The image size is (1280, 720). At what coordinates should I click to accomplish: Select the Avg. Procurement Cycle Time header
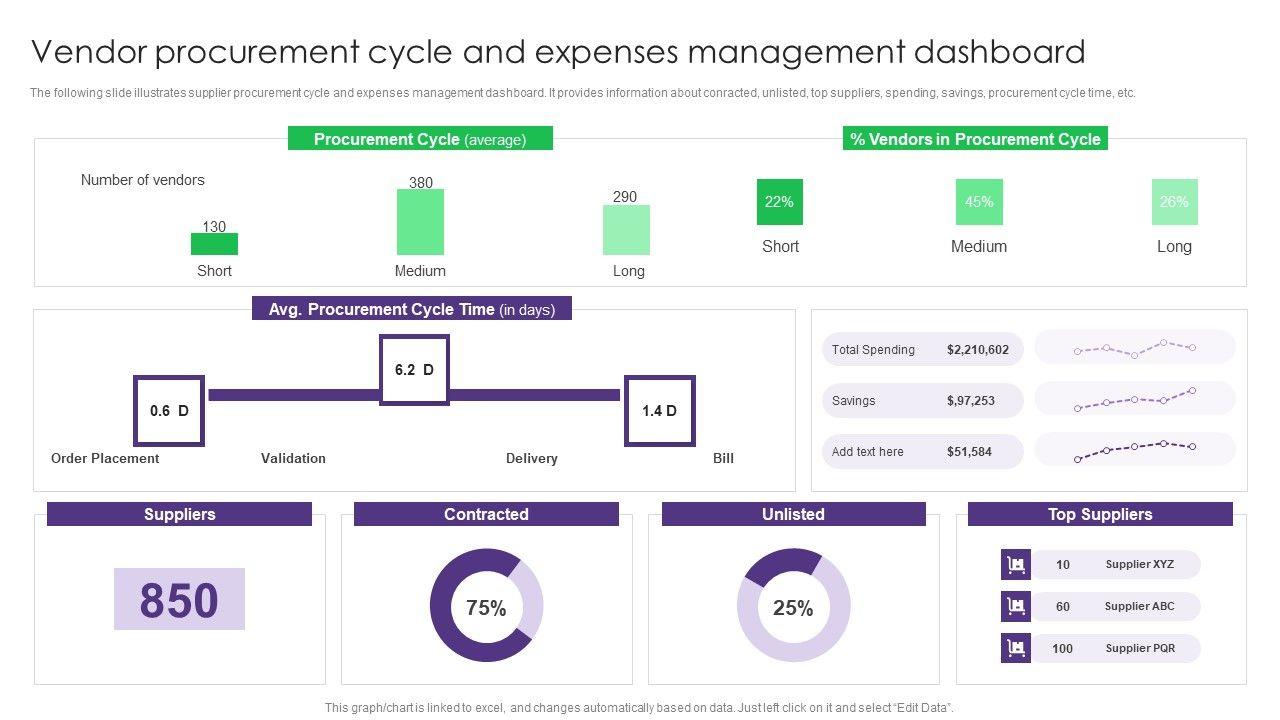point(411,309)
